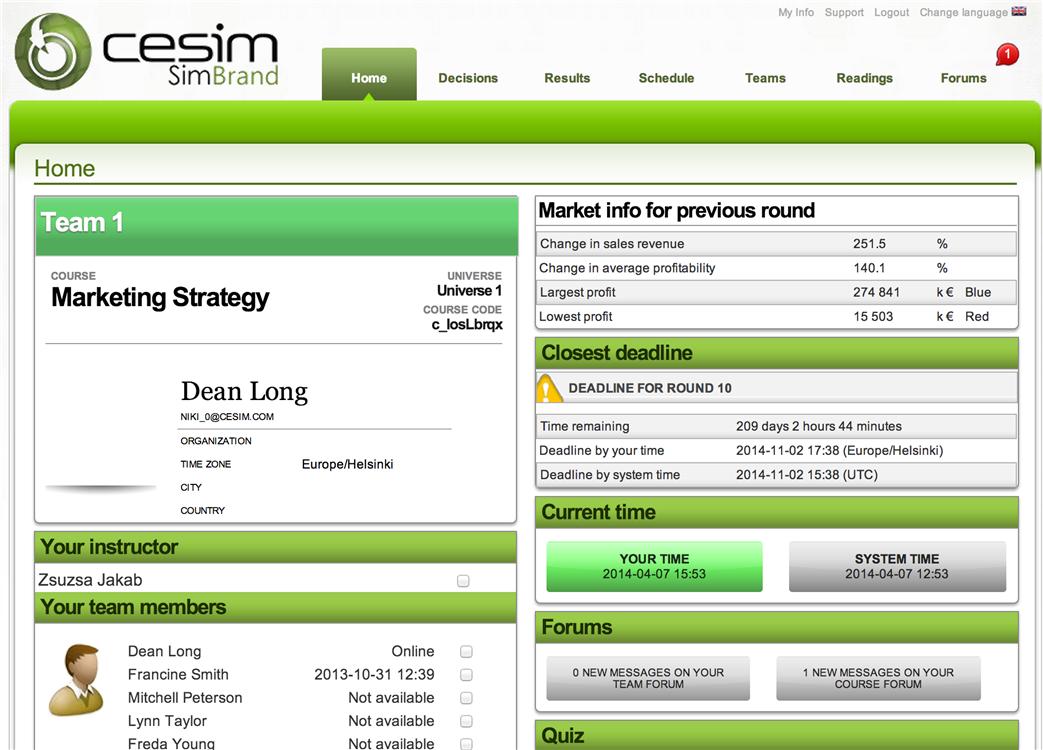Click Francine Smith in team members

178,675
